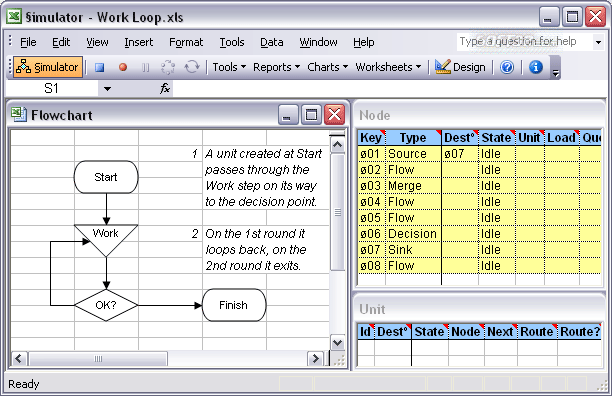Select the Decision type cell
Viewport: 612px width, 396px height.
413,234
